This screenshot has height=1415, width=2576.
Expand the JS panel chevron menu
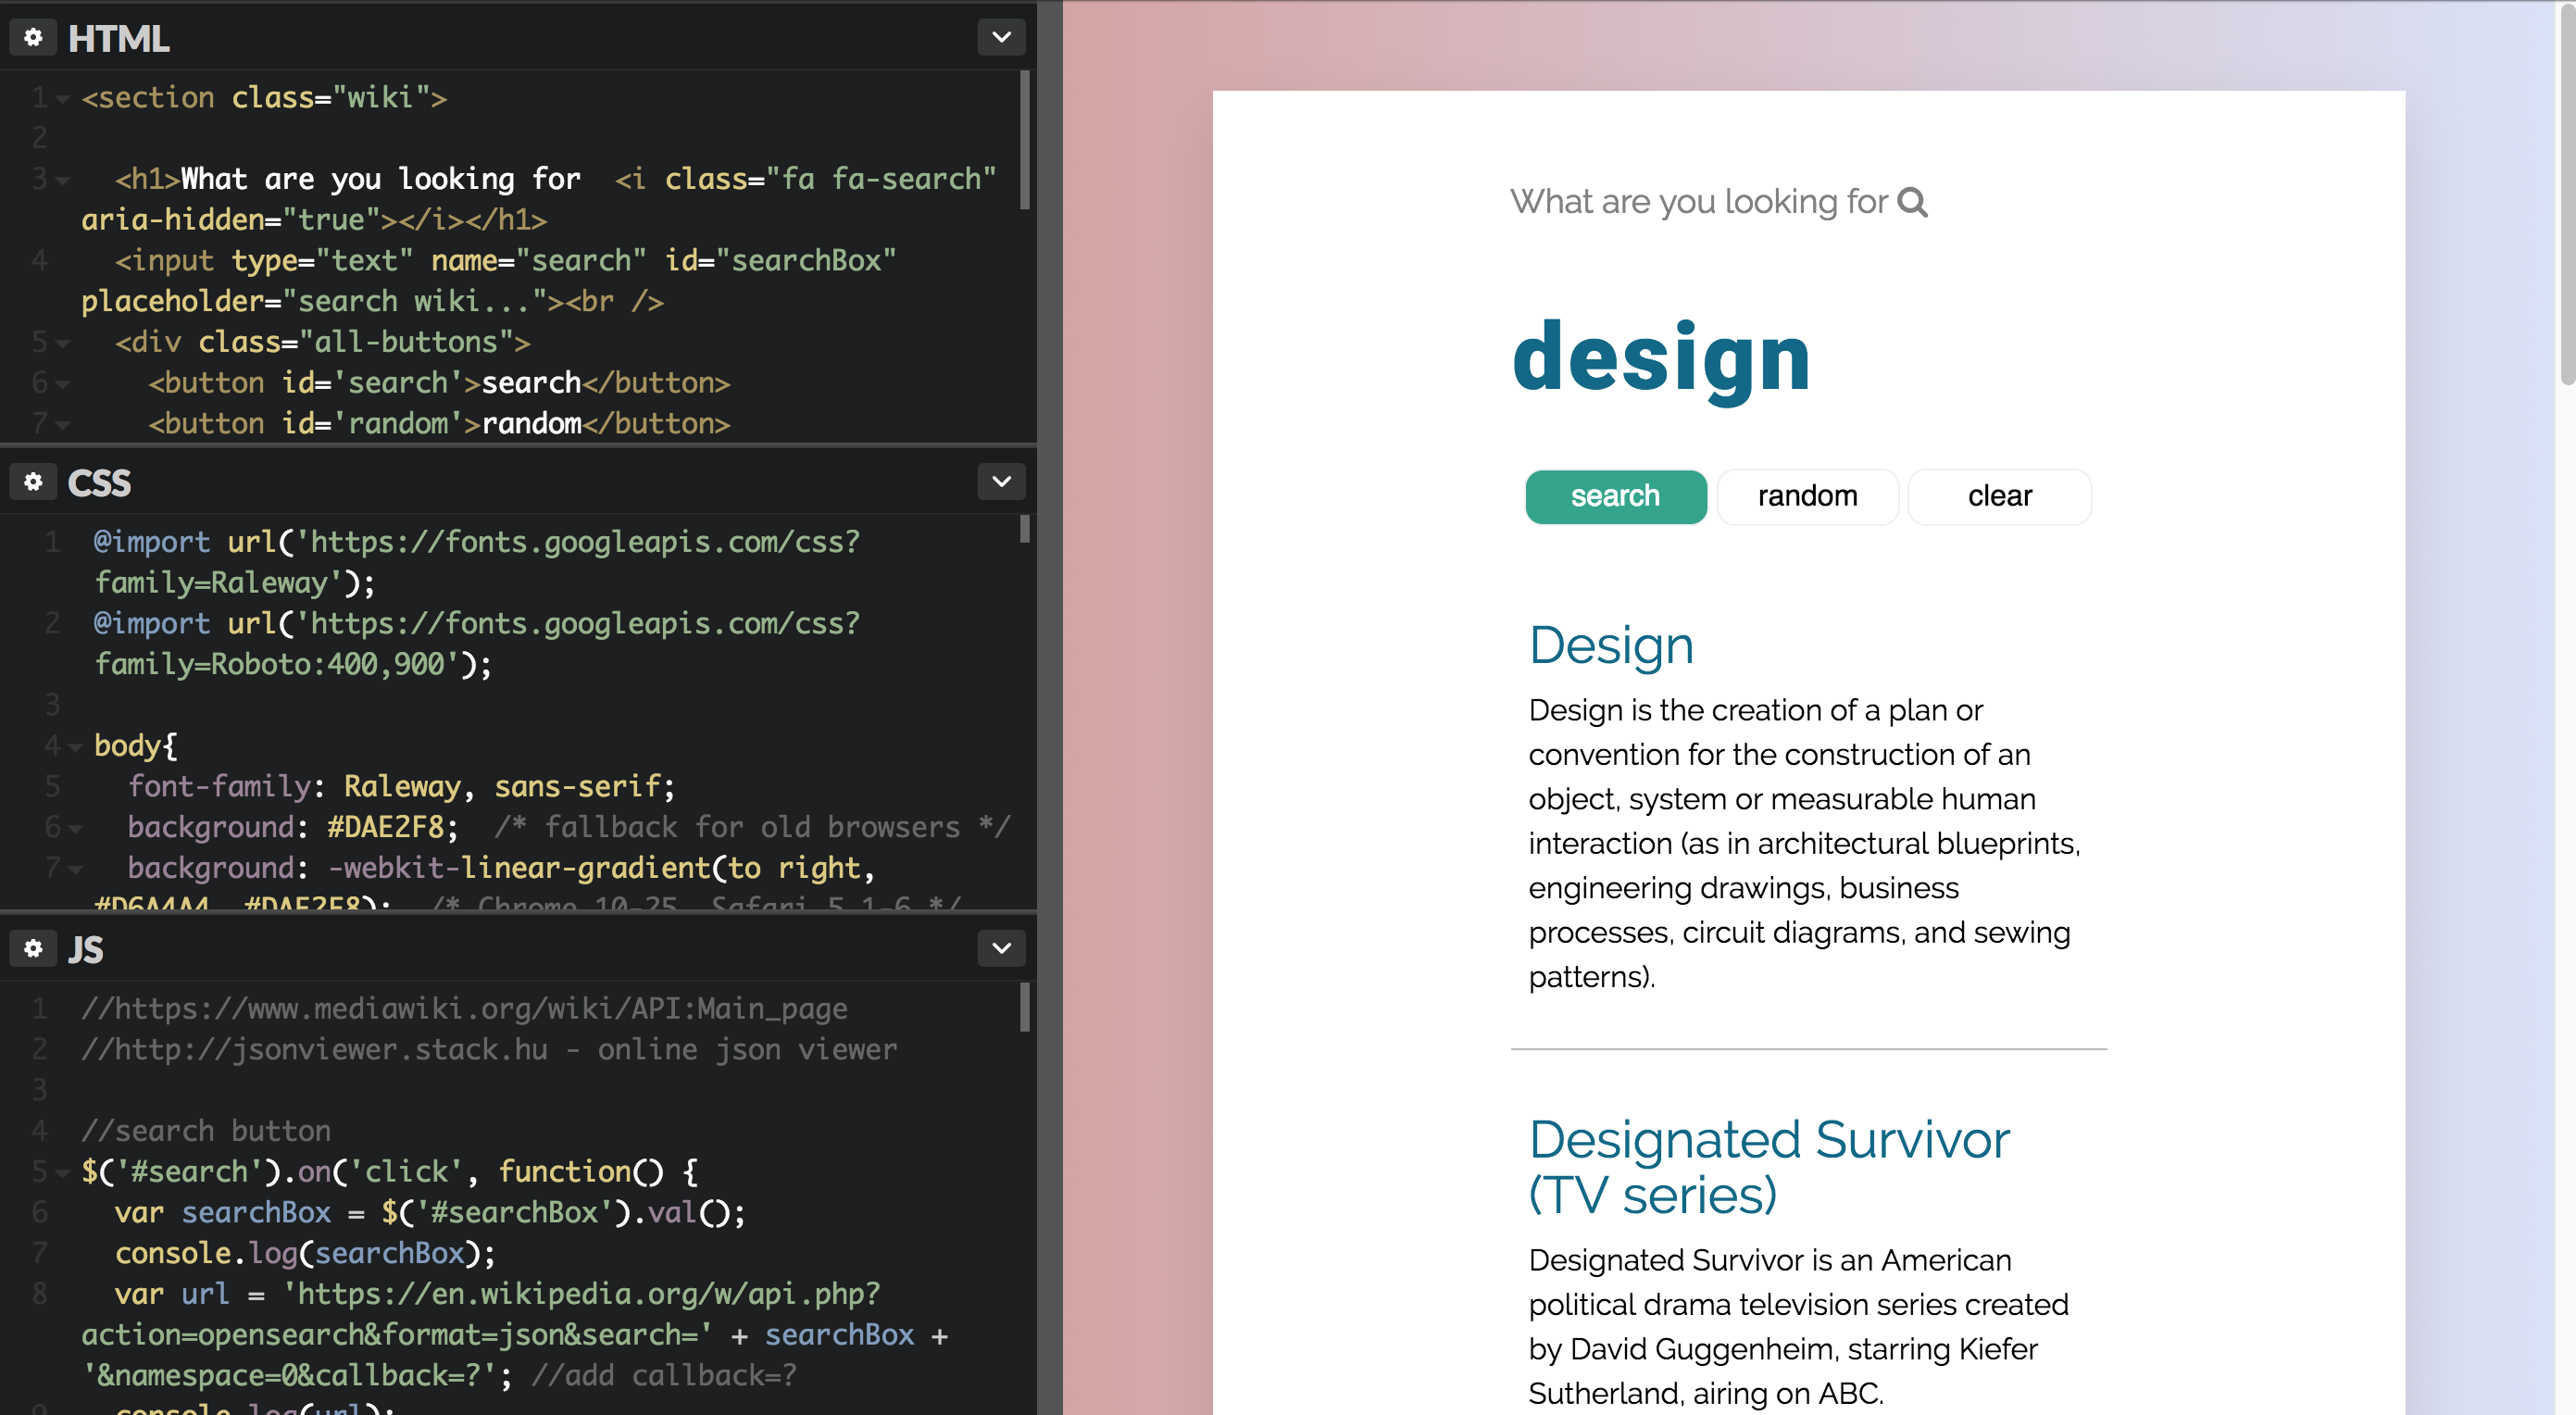pos(1001,948)
